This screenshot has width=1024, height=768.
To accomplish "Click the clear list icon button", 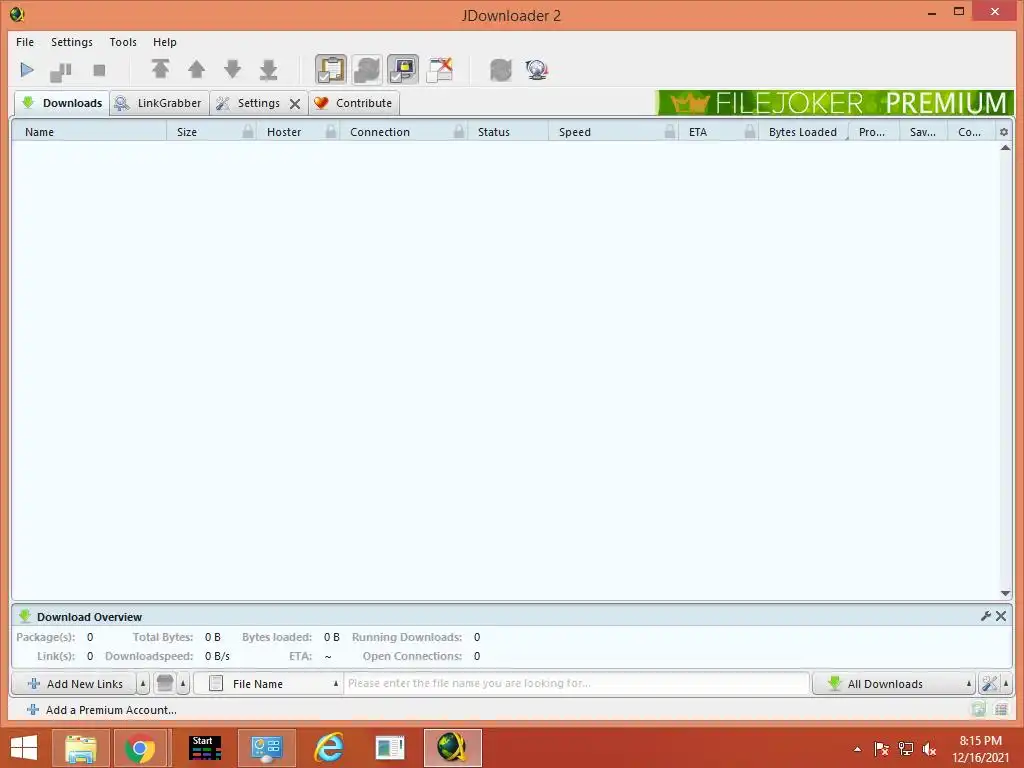I will tap(165, 684).
